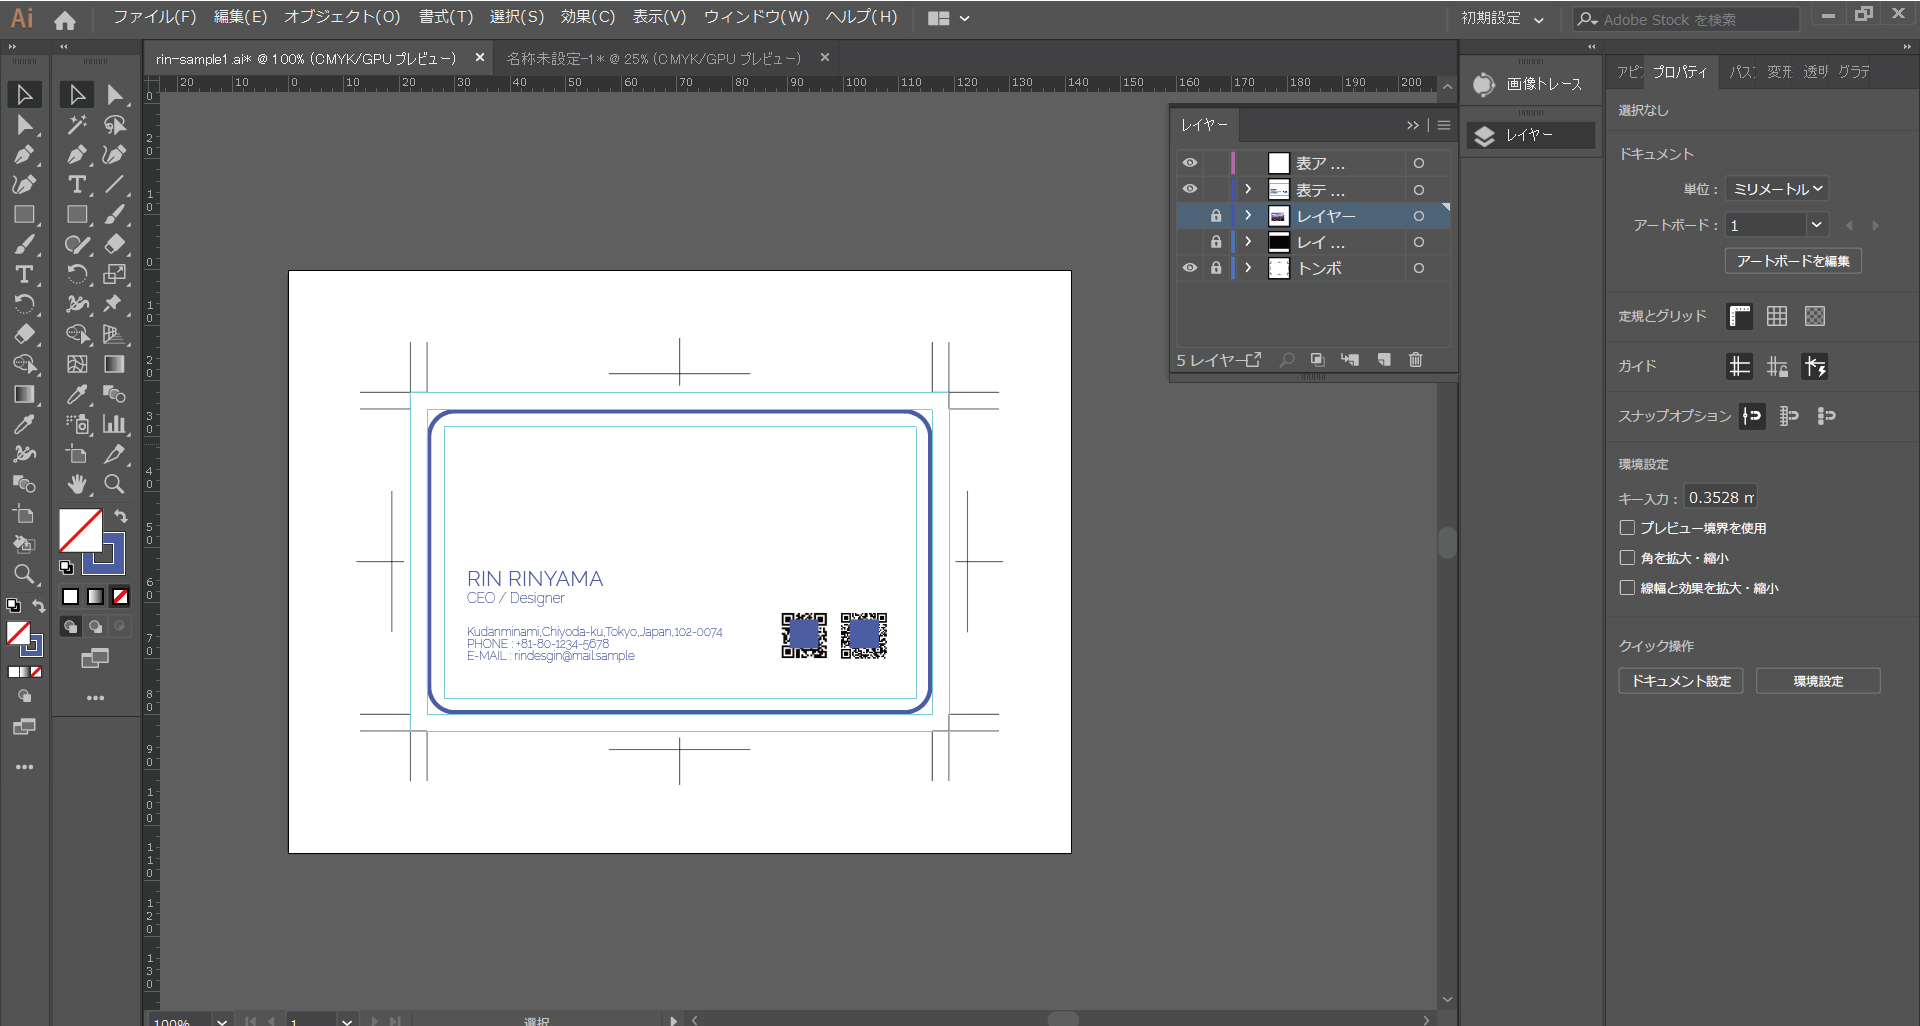Open the Layers panel hamburger menu
The width and height of the screenshot is (1920, 1026).
(x=1444, y=125)
